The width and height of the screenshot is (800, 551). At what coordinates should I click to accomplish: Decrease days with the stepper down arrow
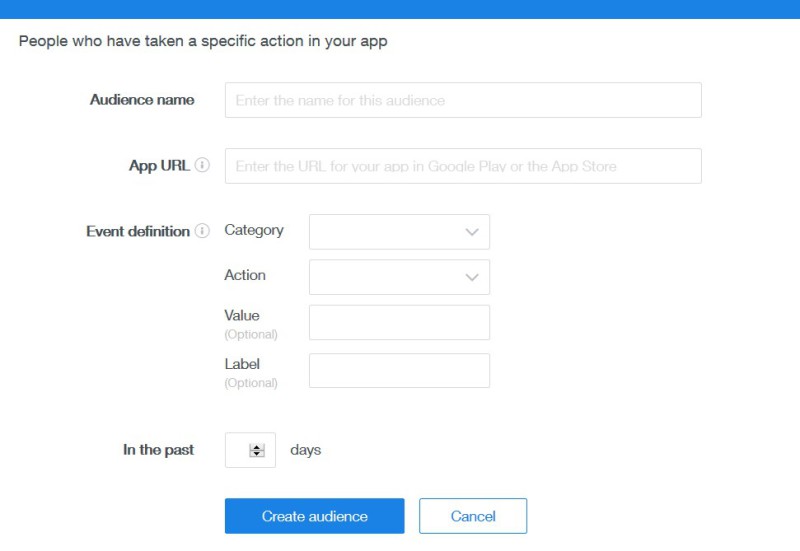pos(257,455)
